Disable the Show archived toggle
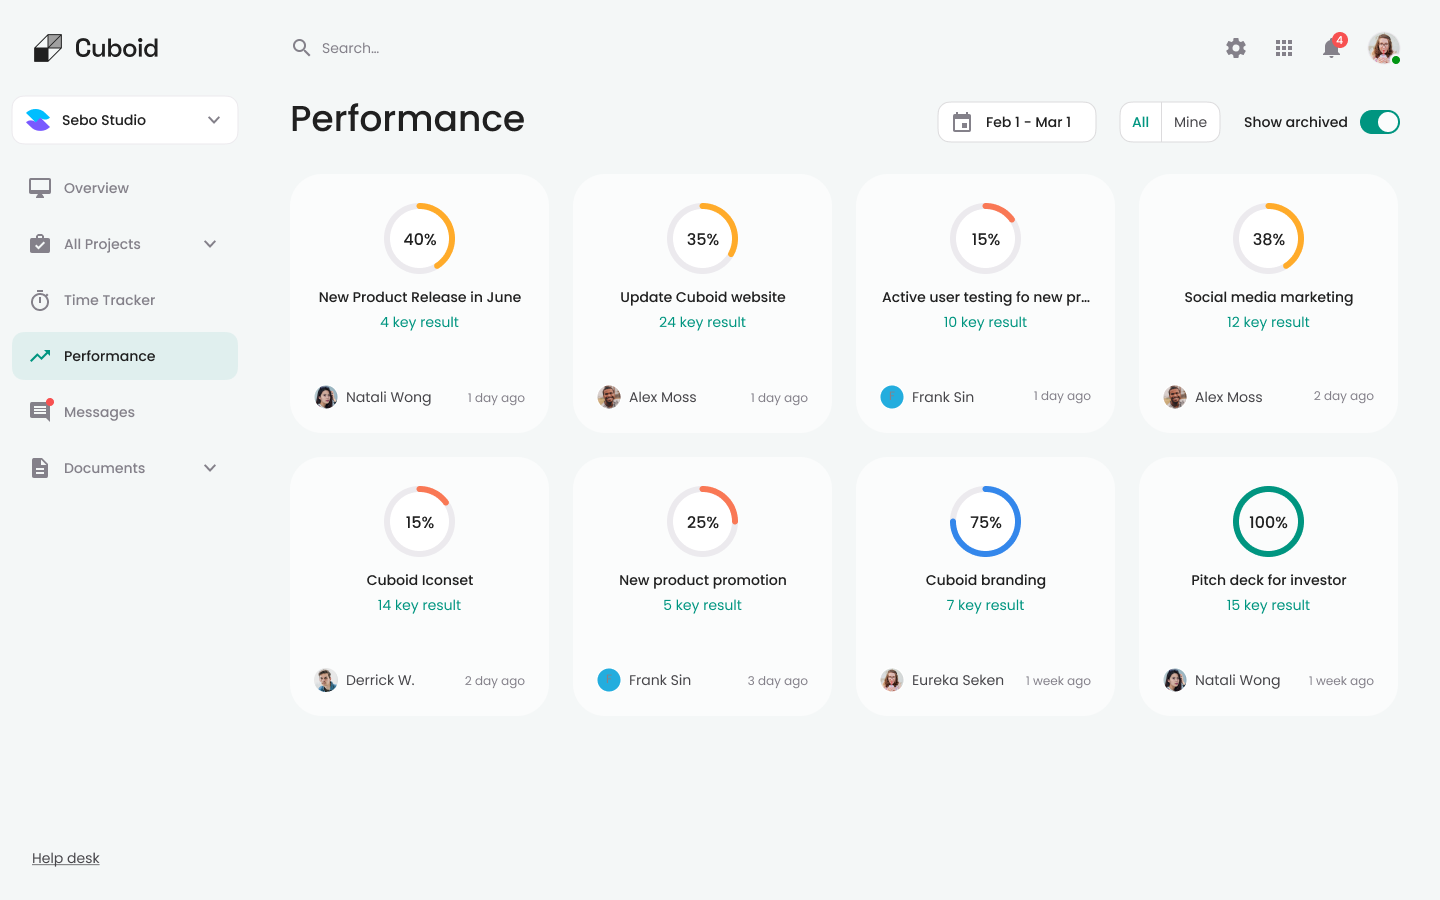 (1380, 121)
